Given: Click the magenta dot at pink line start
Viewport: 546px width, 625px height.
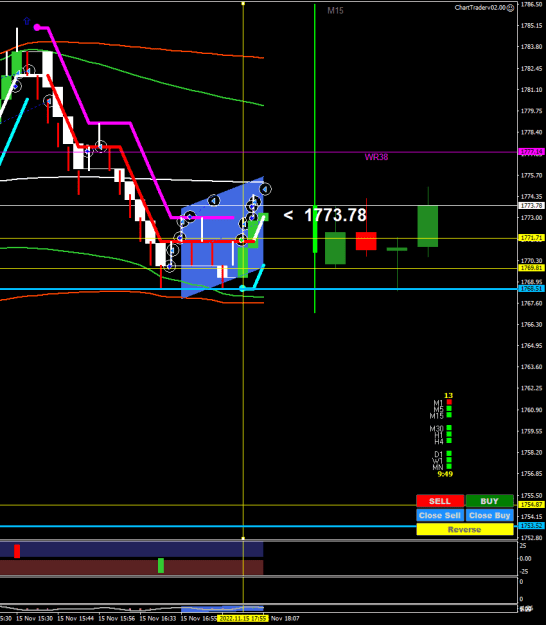Looking at the screenshot, I should coord(37,27).
